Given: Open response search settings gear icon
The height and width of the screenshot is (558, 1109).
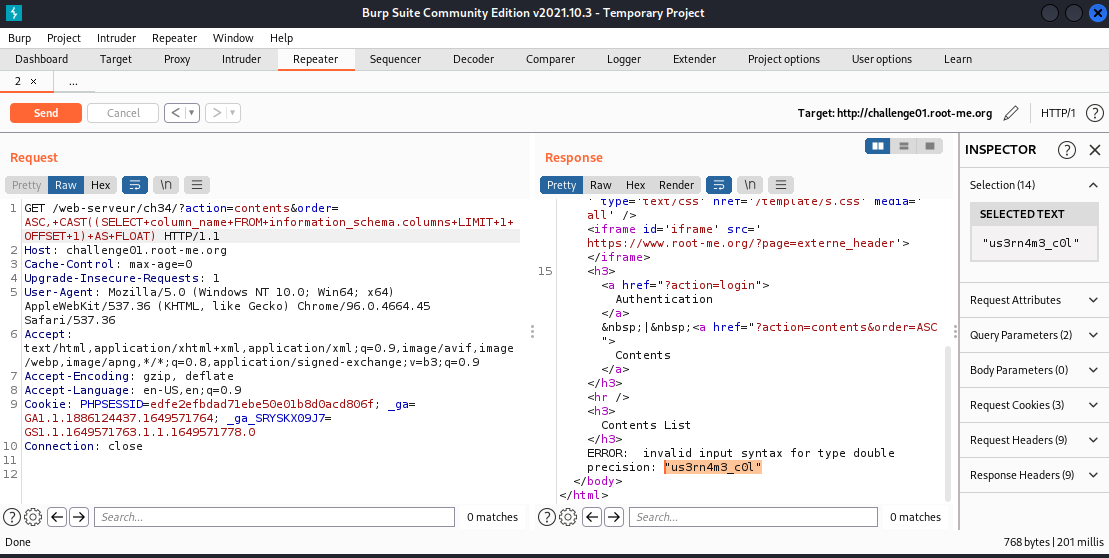Looking at the screenshot, I should pyautogui.click(x=568, y=517).
